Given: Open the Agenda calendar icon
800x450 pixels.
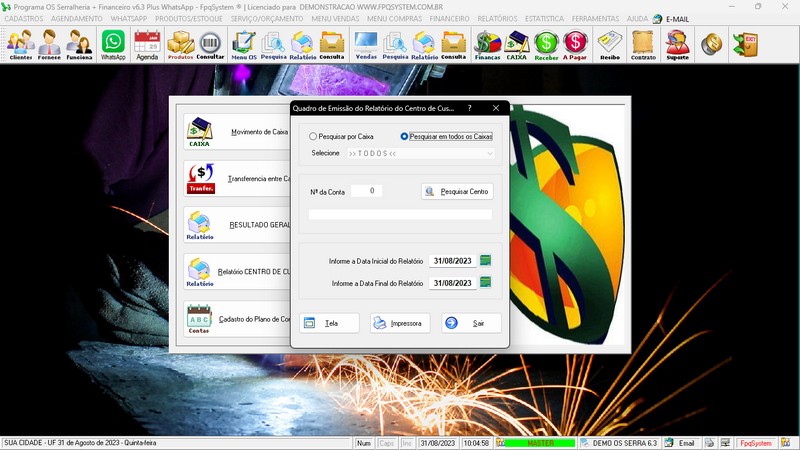Looking at the screenshot, I should point(147,44).
